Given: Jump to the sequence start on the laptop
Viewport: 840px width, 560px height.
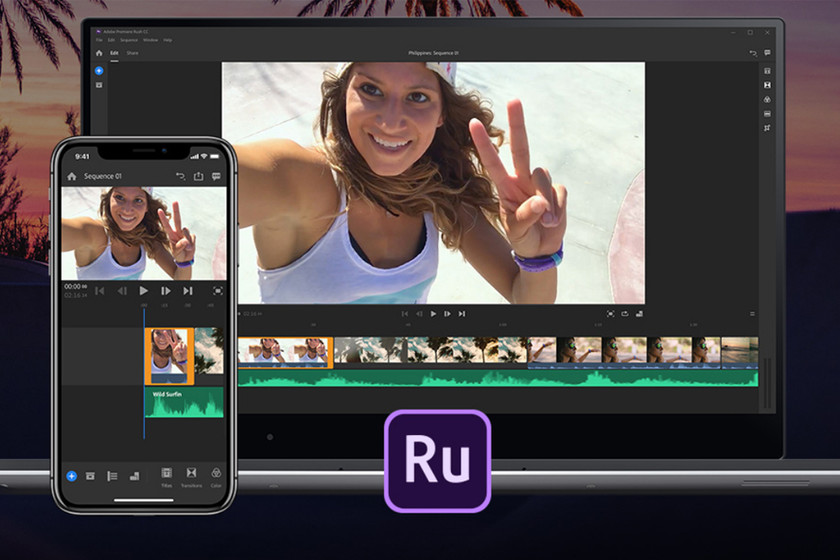Looking at the screenshot, I should pos(405,314).
